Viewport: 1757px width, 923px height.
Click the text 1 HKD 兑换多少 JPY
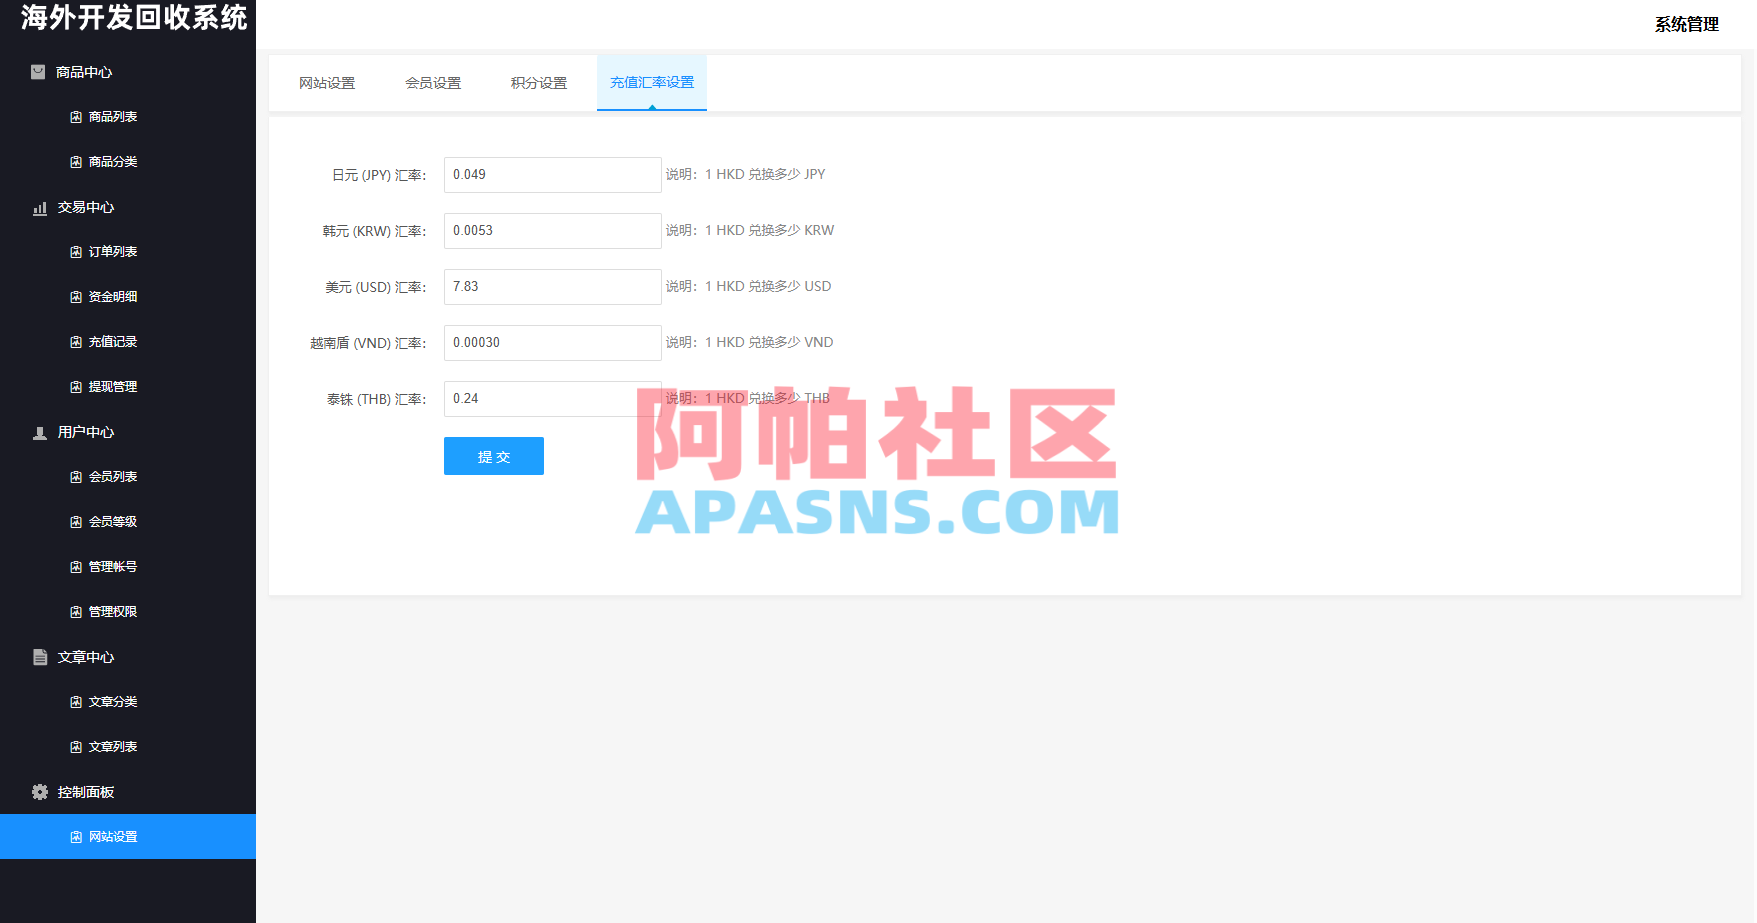(x=765, y=174)
